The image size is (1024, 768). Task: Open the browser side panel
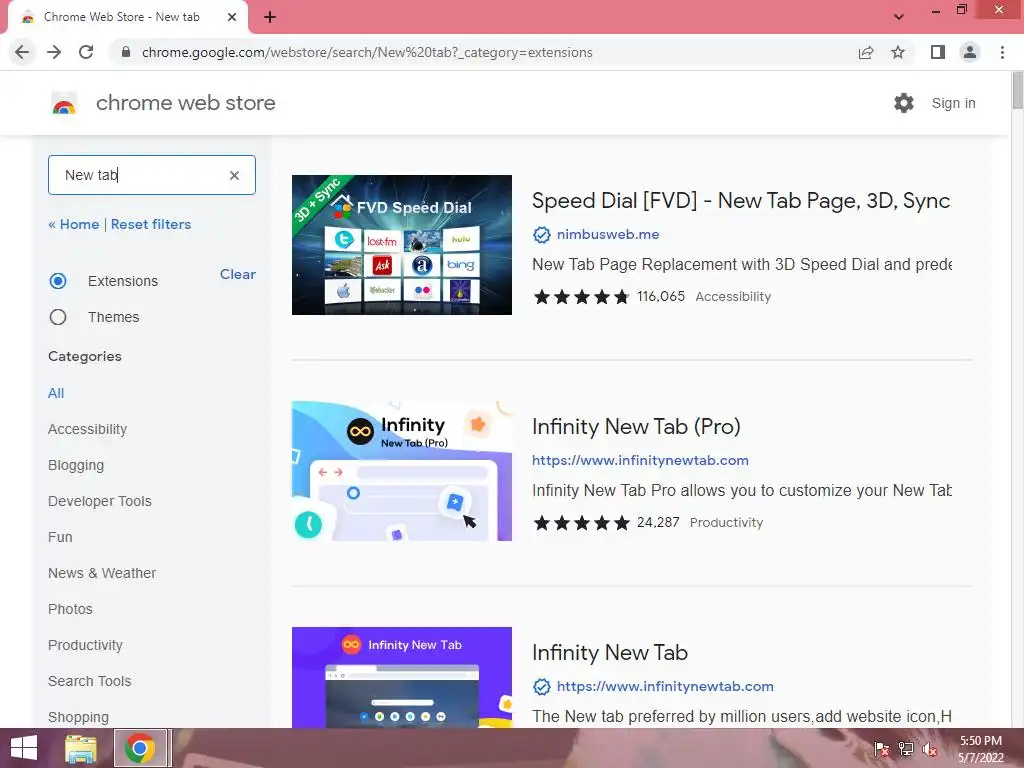point(938,52)
